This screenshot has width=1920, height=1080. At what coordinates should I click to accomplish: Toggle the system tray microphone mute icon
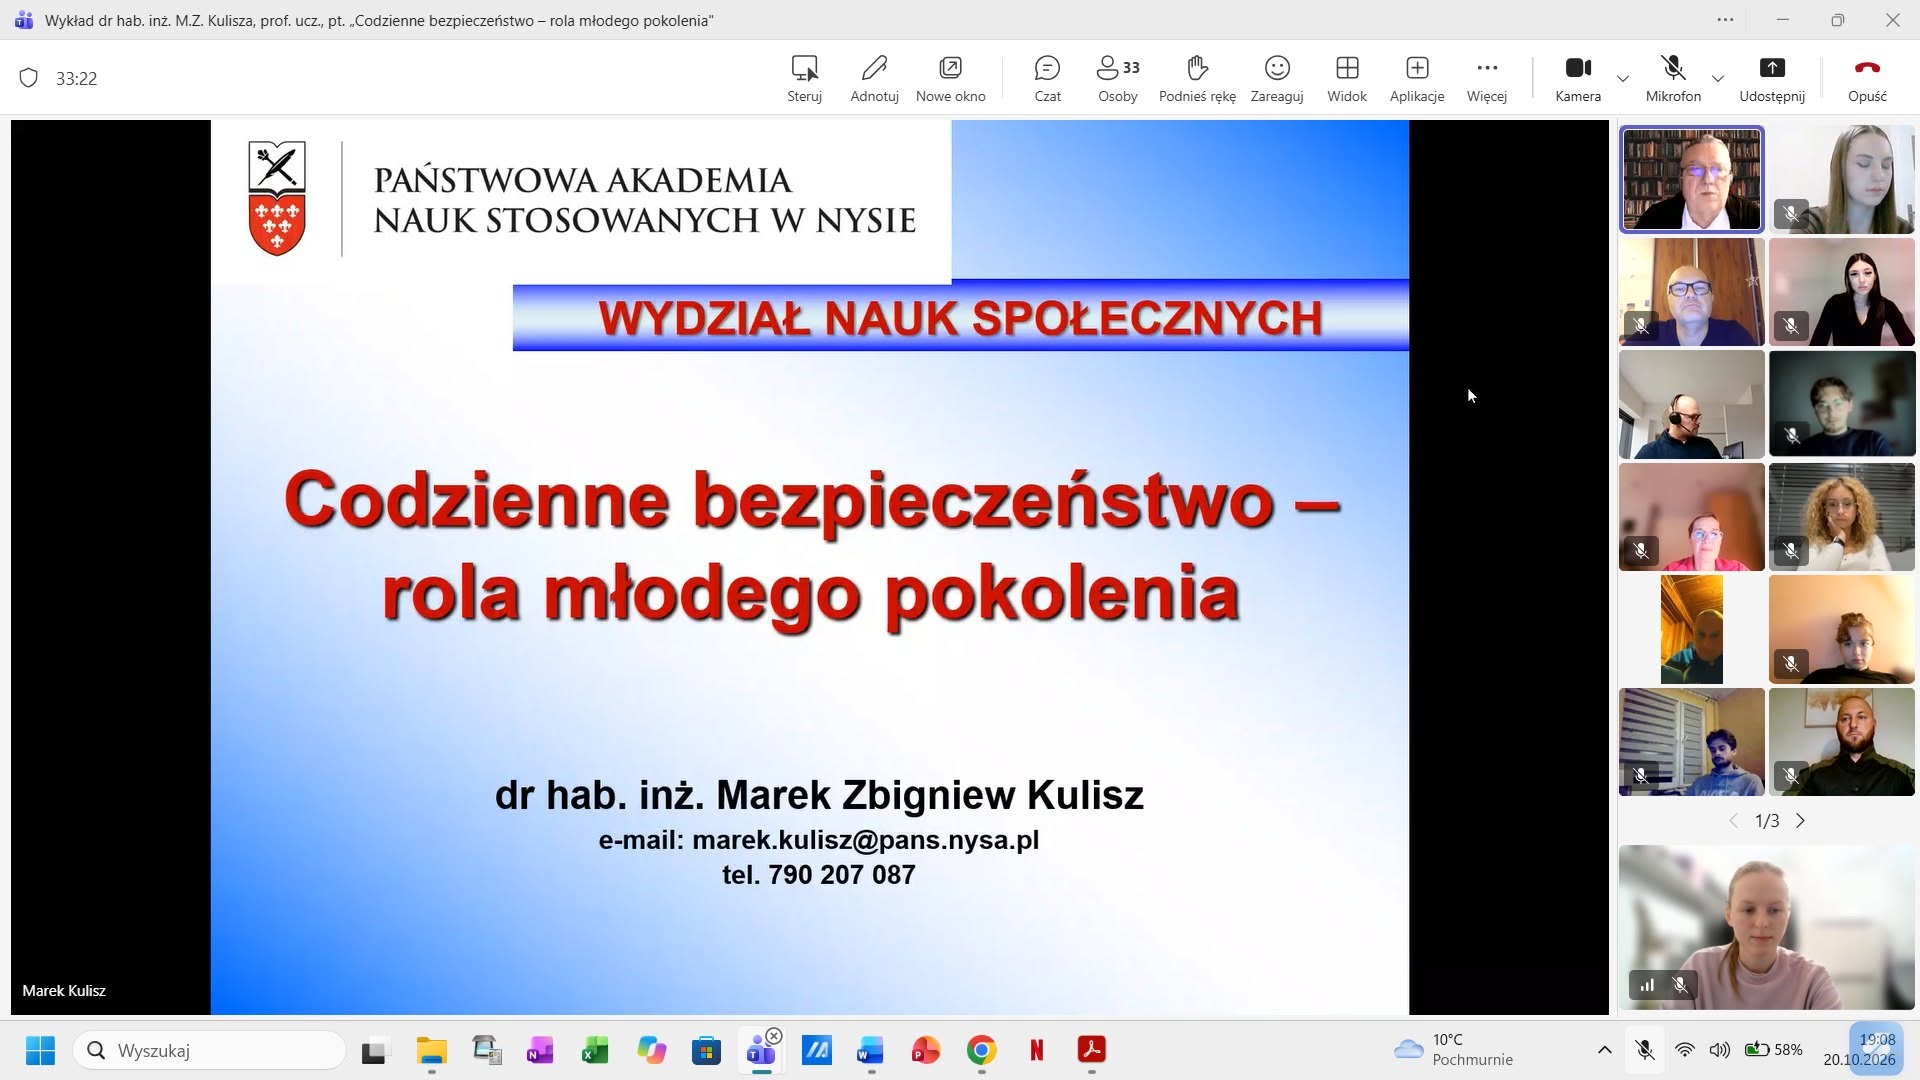point(1644,1050)
